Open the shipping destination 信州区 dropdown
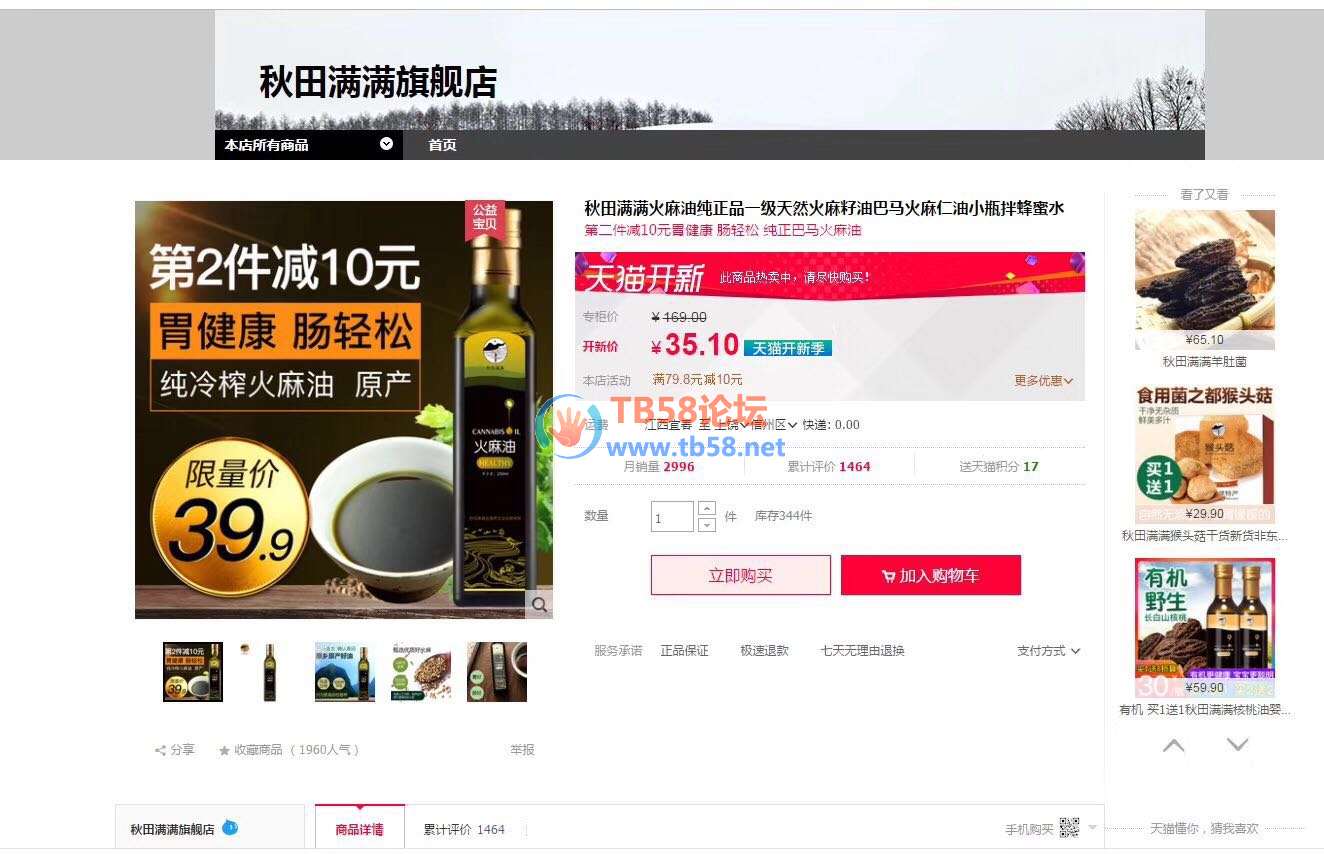The width and height of the screenshot is (1324, 854). click(776, 424)
